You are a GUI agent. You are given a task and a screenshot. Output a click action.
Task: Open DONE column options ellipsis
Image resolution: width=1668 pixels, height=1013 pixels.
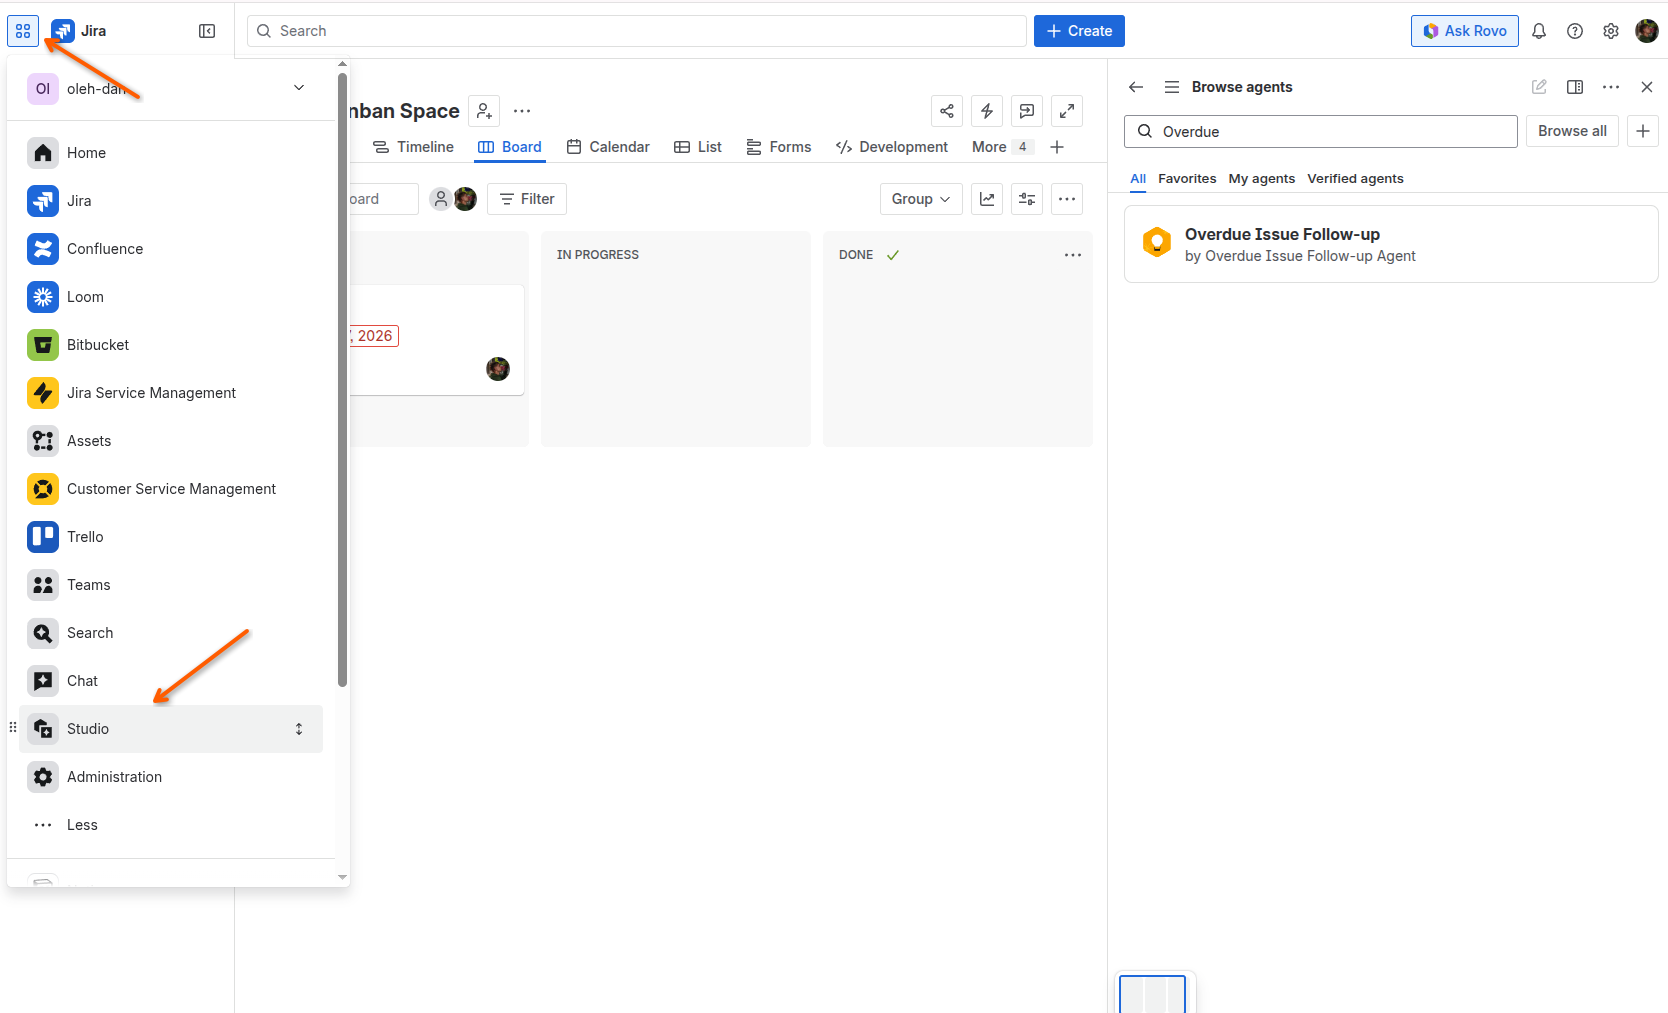pyautogui.click(x=1073, y=255)
